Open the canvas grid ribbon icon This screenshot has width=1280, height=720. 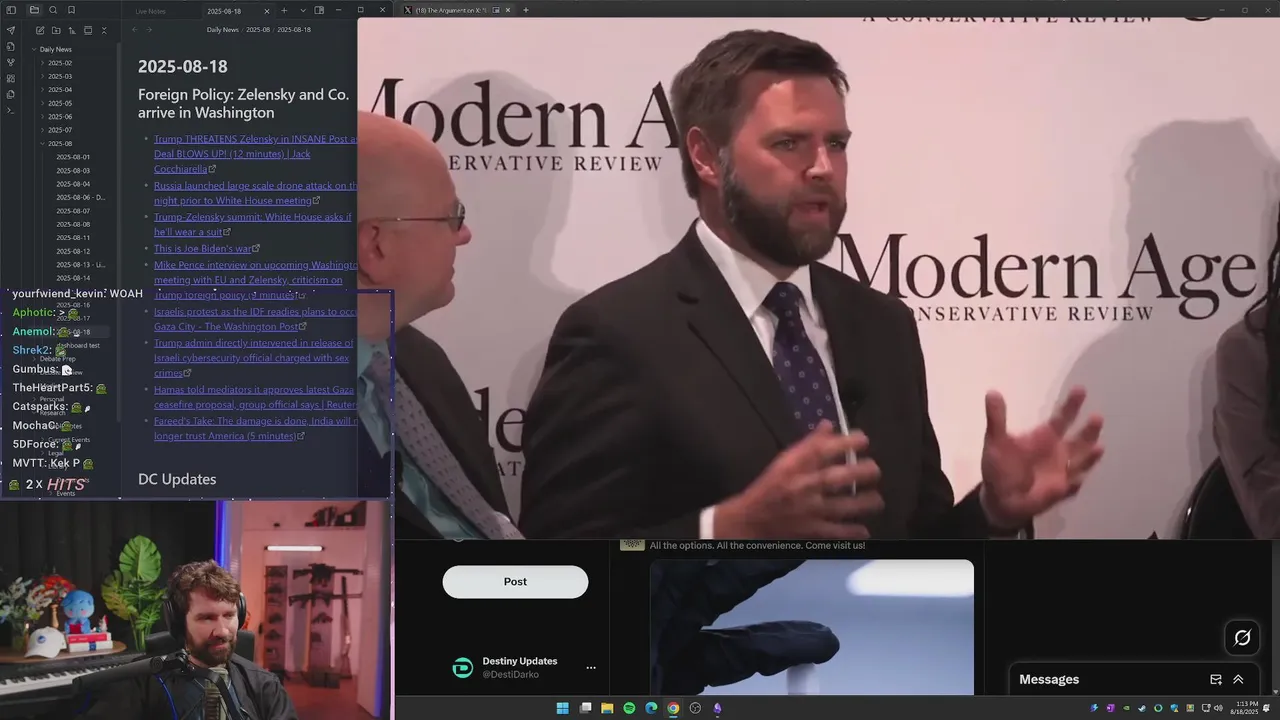(11, 78)
